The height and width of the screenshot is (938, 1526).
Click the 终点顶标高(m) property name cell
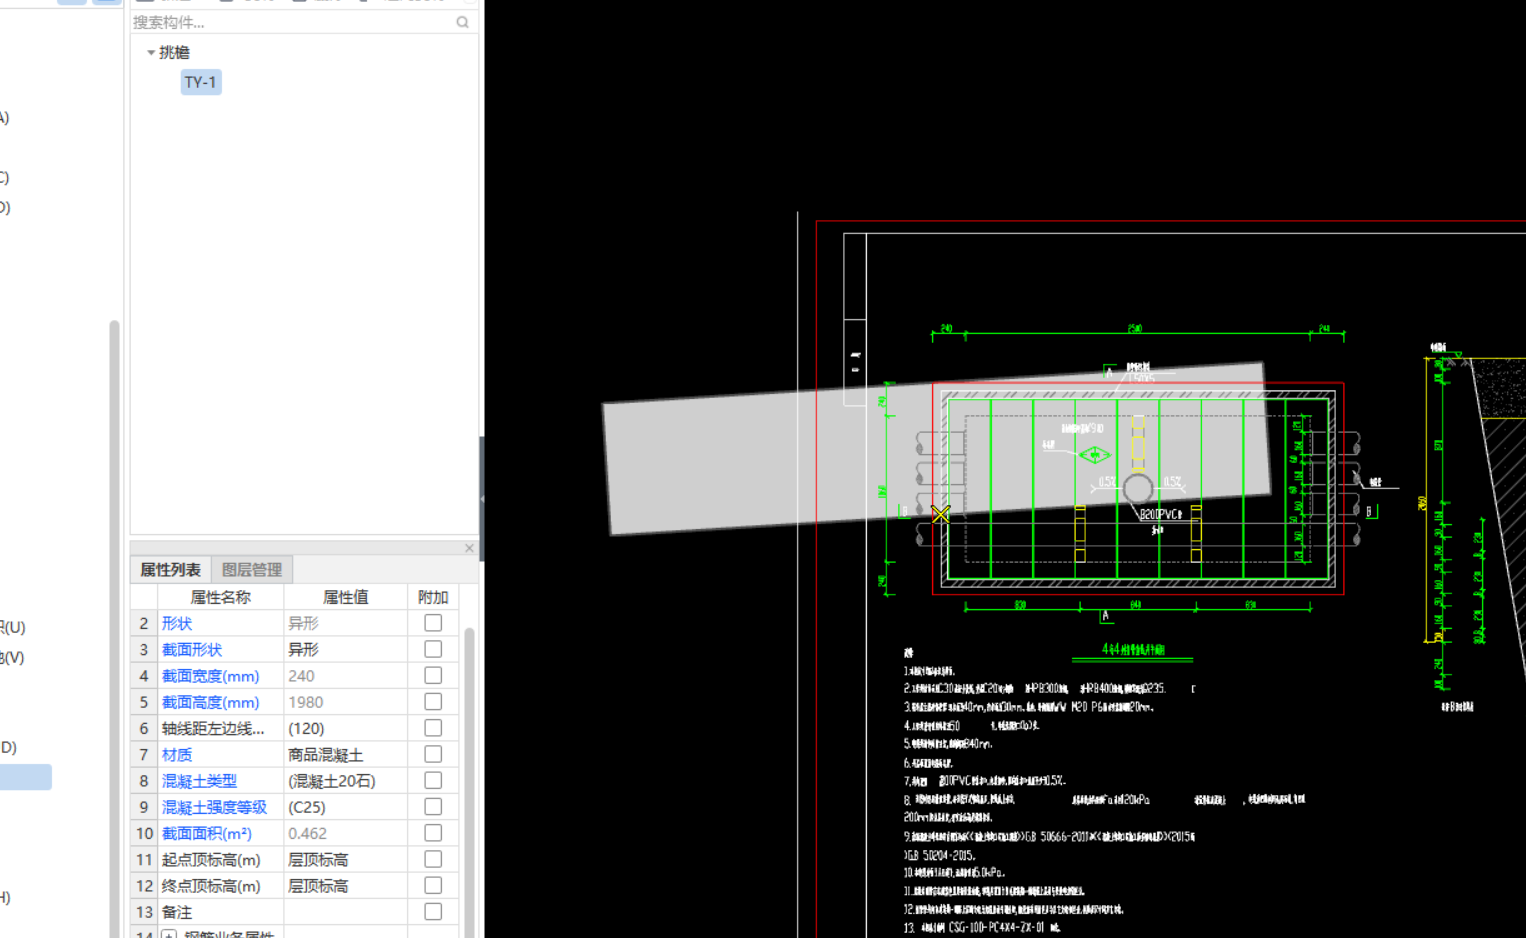click(220, 886)
